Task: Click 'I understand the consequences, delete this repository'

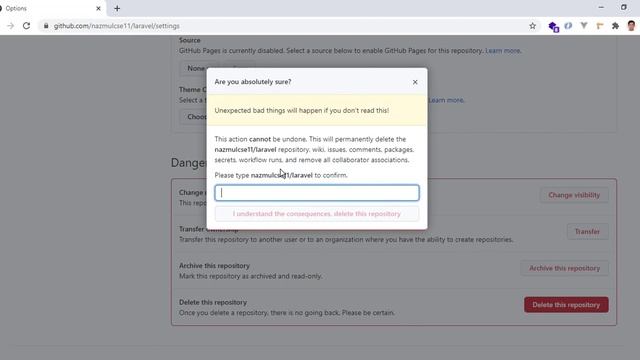Action: 317,214
